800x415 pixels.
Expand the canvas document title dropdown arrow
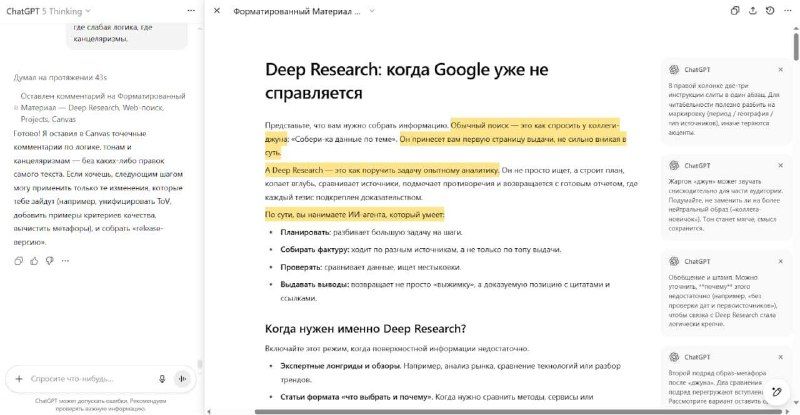372,11
